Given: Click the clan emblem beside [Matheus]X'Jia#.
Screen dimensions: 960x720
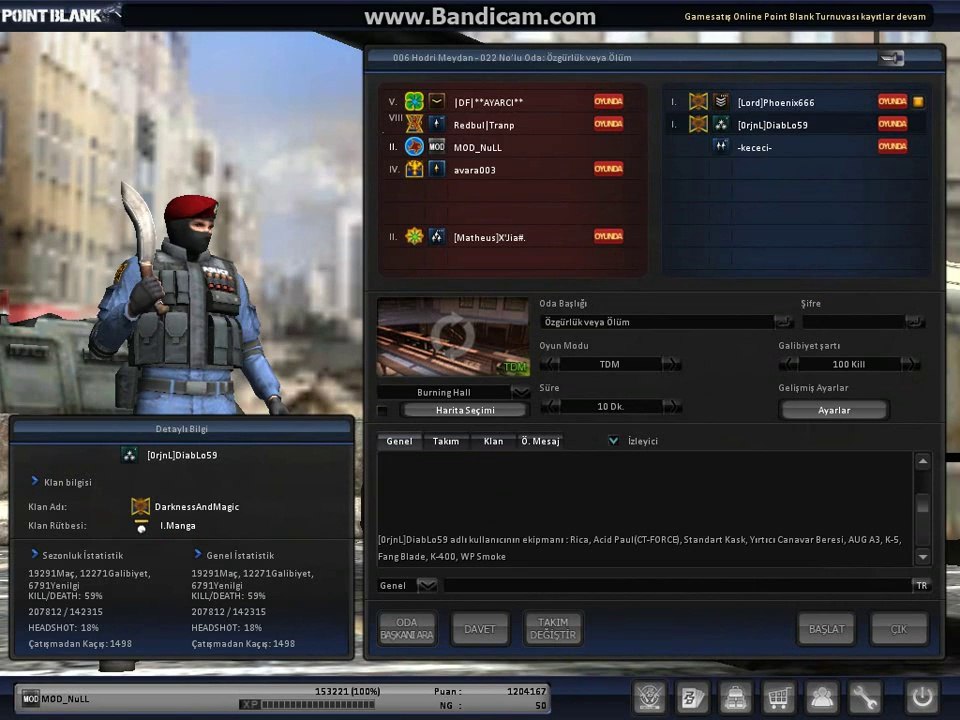Looking at the screenshot, I should click(x=414, y=236).
